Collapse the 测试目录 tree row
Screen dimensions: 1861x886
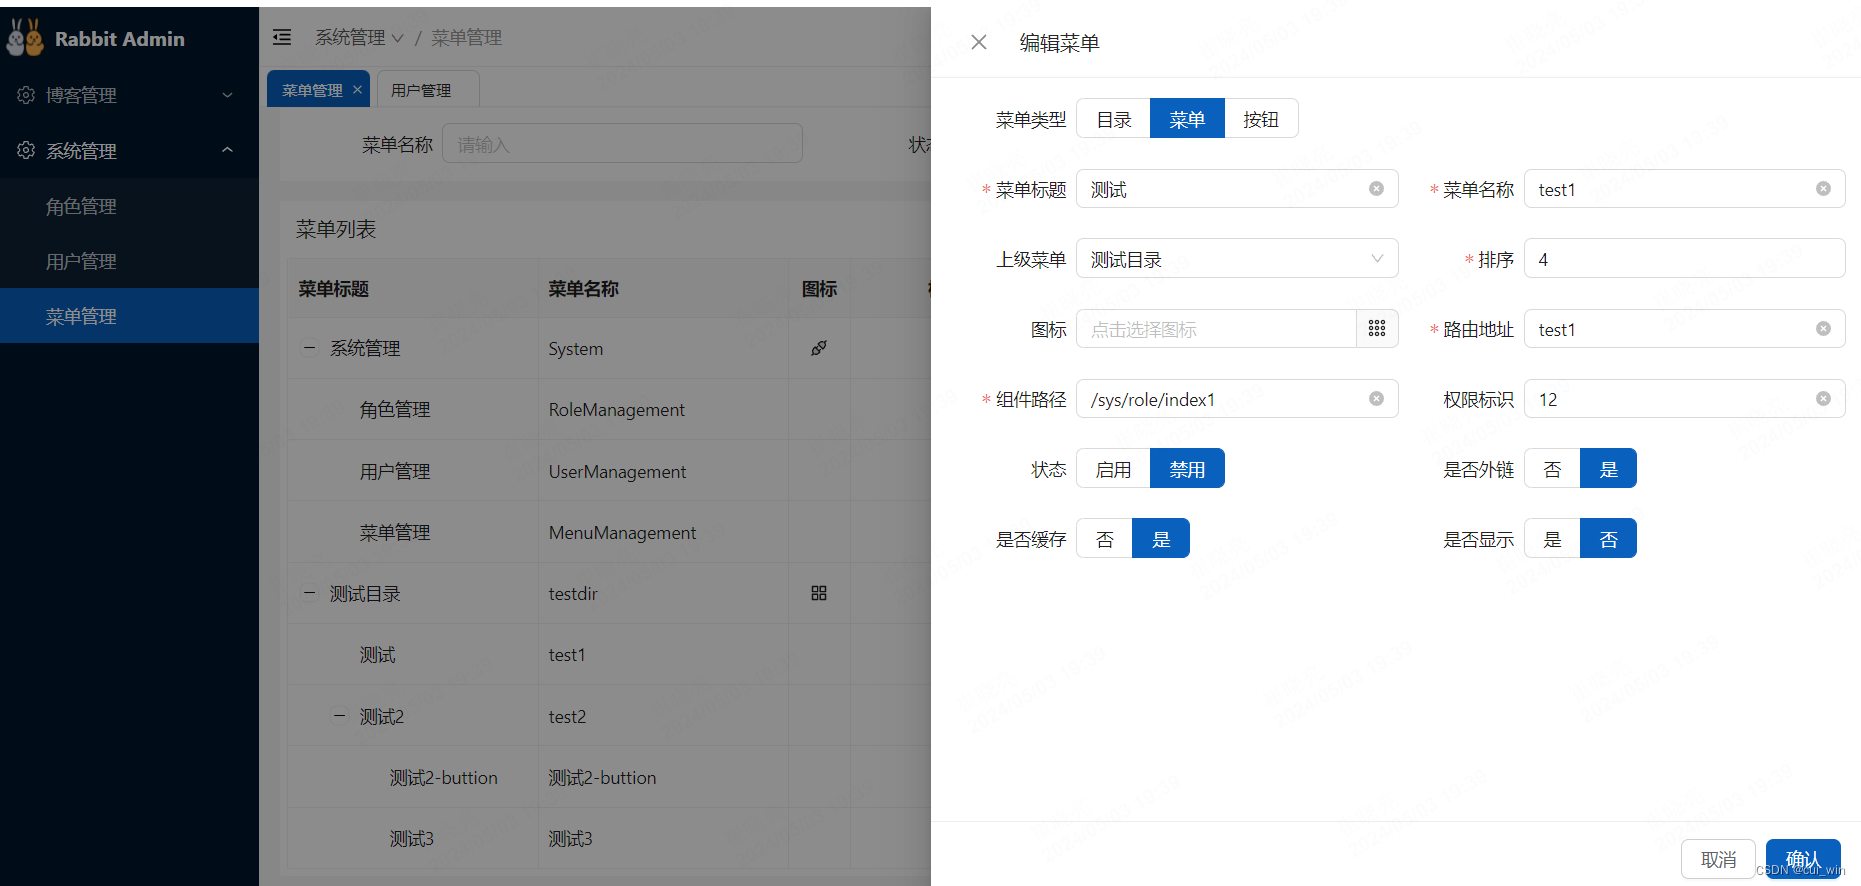pyautogui.click(x=309, y=593)
